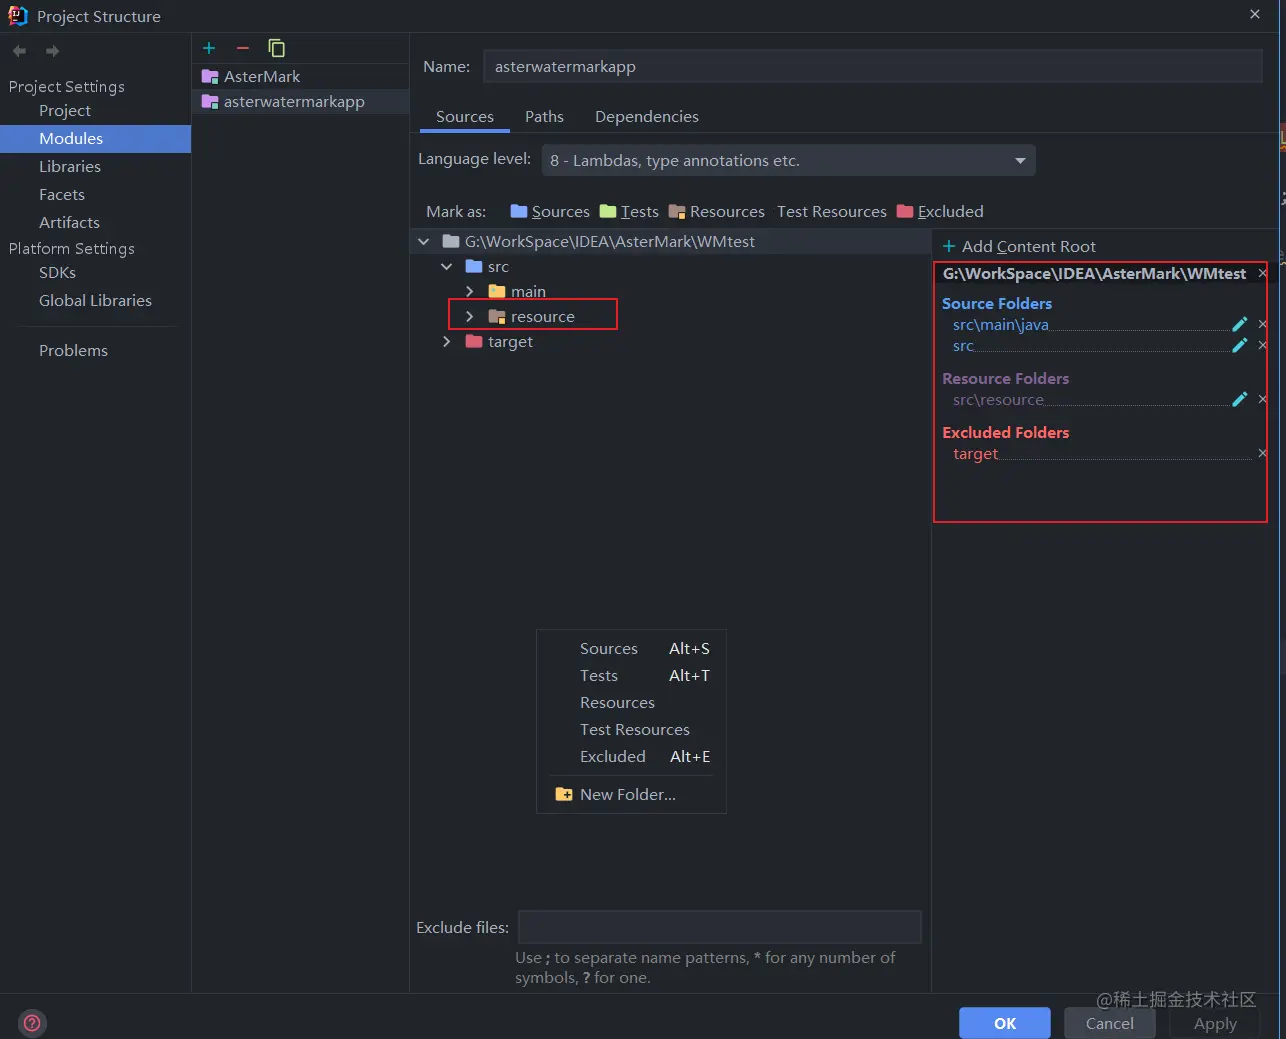Screen dimensions: 1286x1039
Task: Open the Artifacts settings page
Action: coord(69,222)
